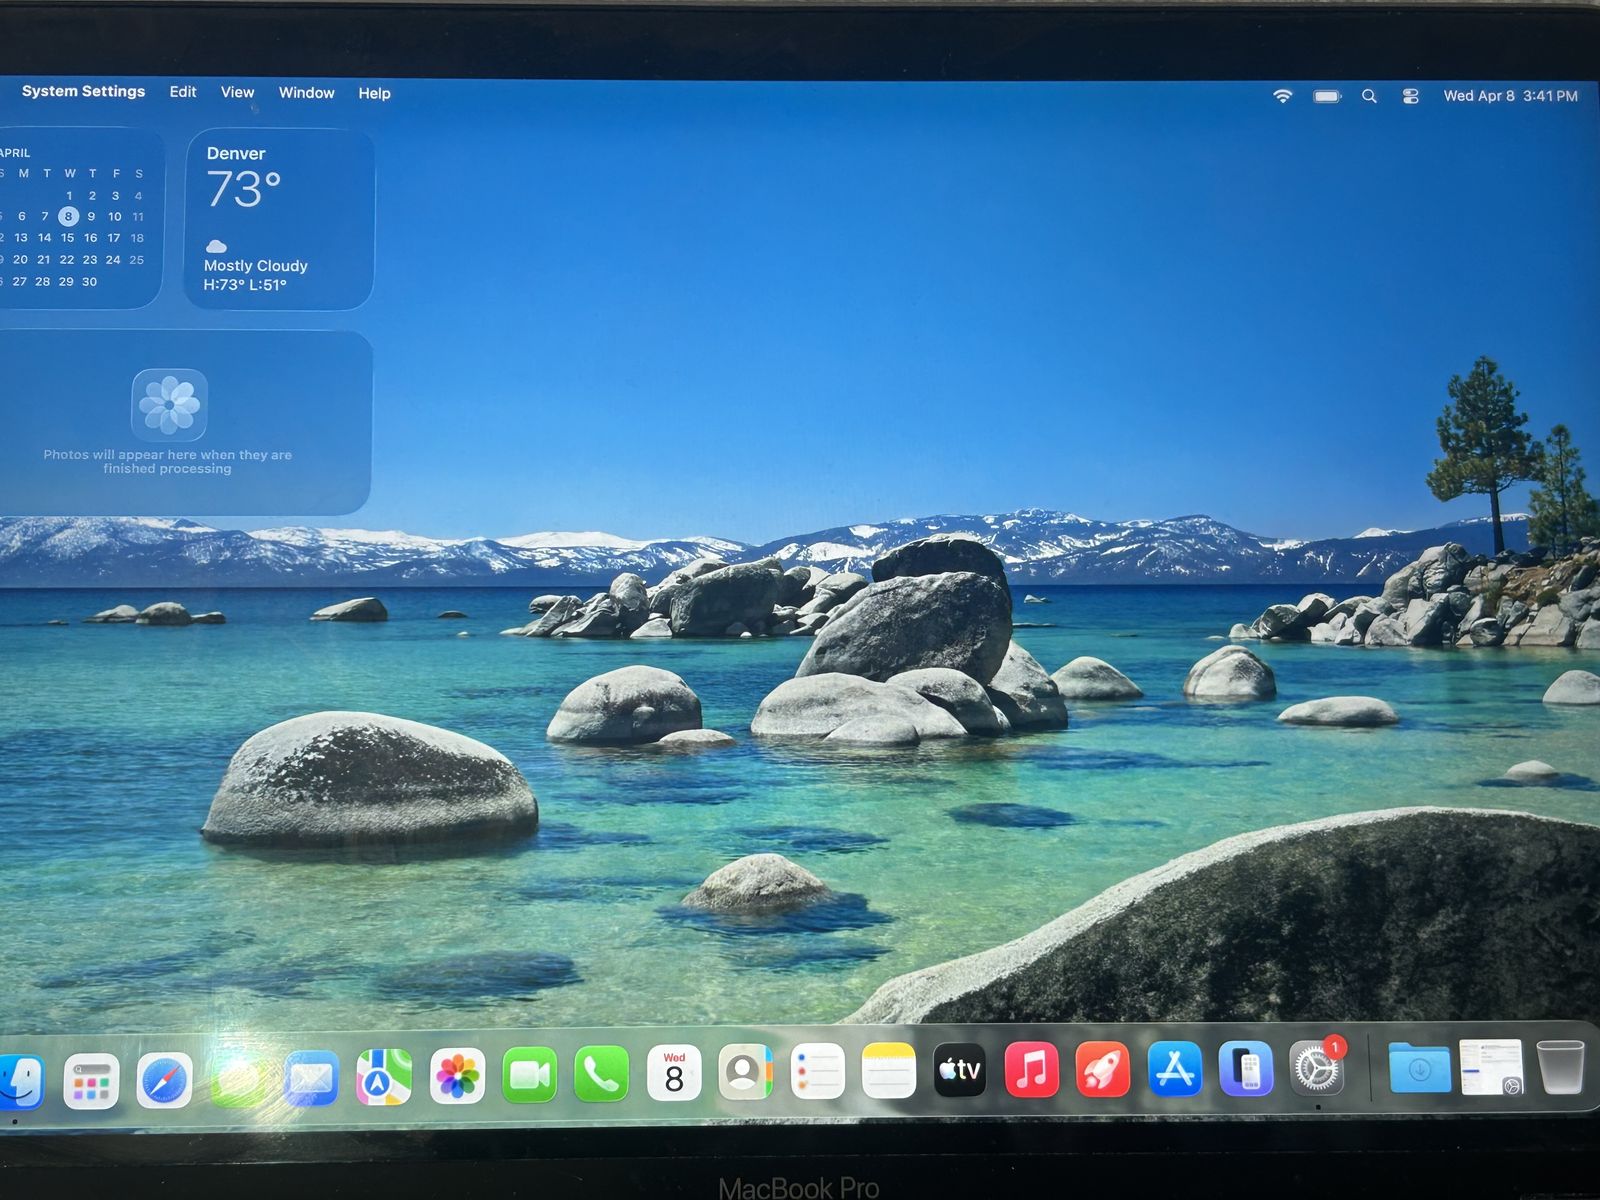Open the Apple TV app

(x=959, y=1070)
